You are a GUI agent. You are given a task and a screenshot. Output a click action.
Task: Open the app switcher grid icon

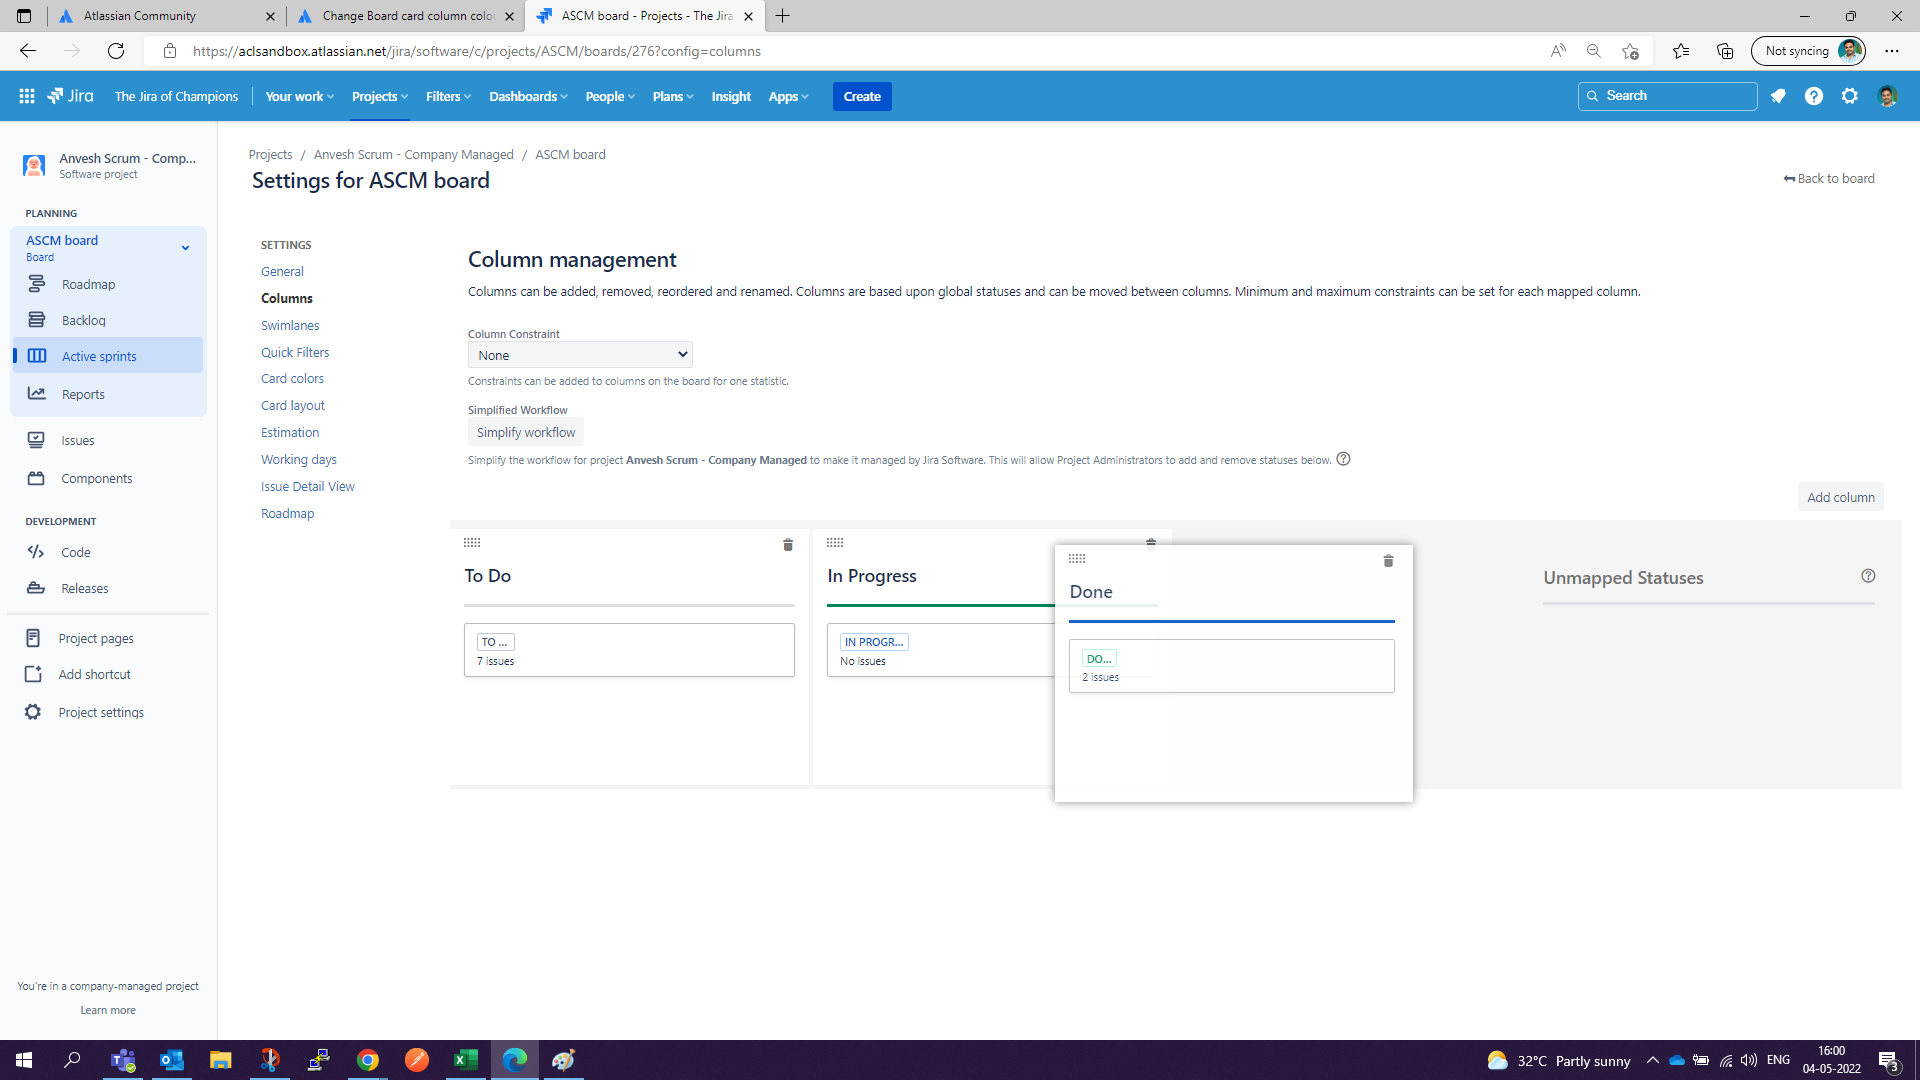(27, 96)
